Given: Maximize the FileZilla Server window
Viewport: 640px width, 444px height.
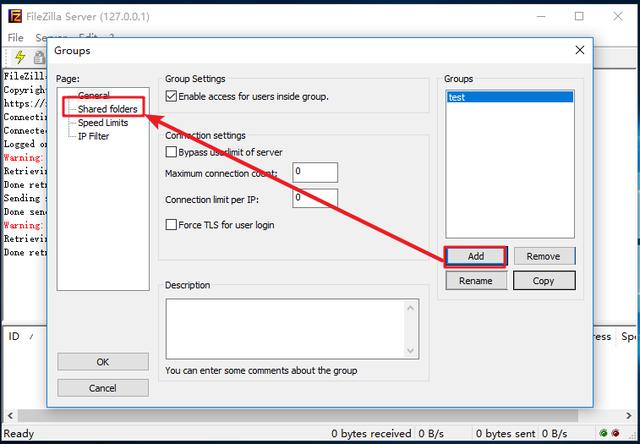Looking at the screenshot, I should point(579,16).
